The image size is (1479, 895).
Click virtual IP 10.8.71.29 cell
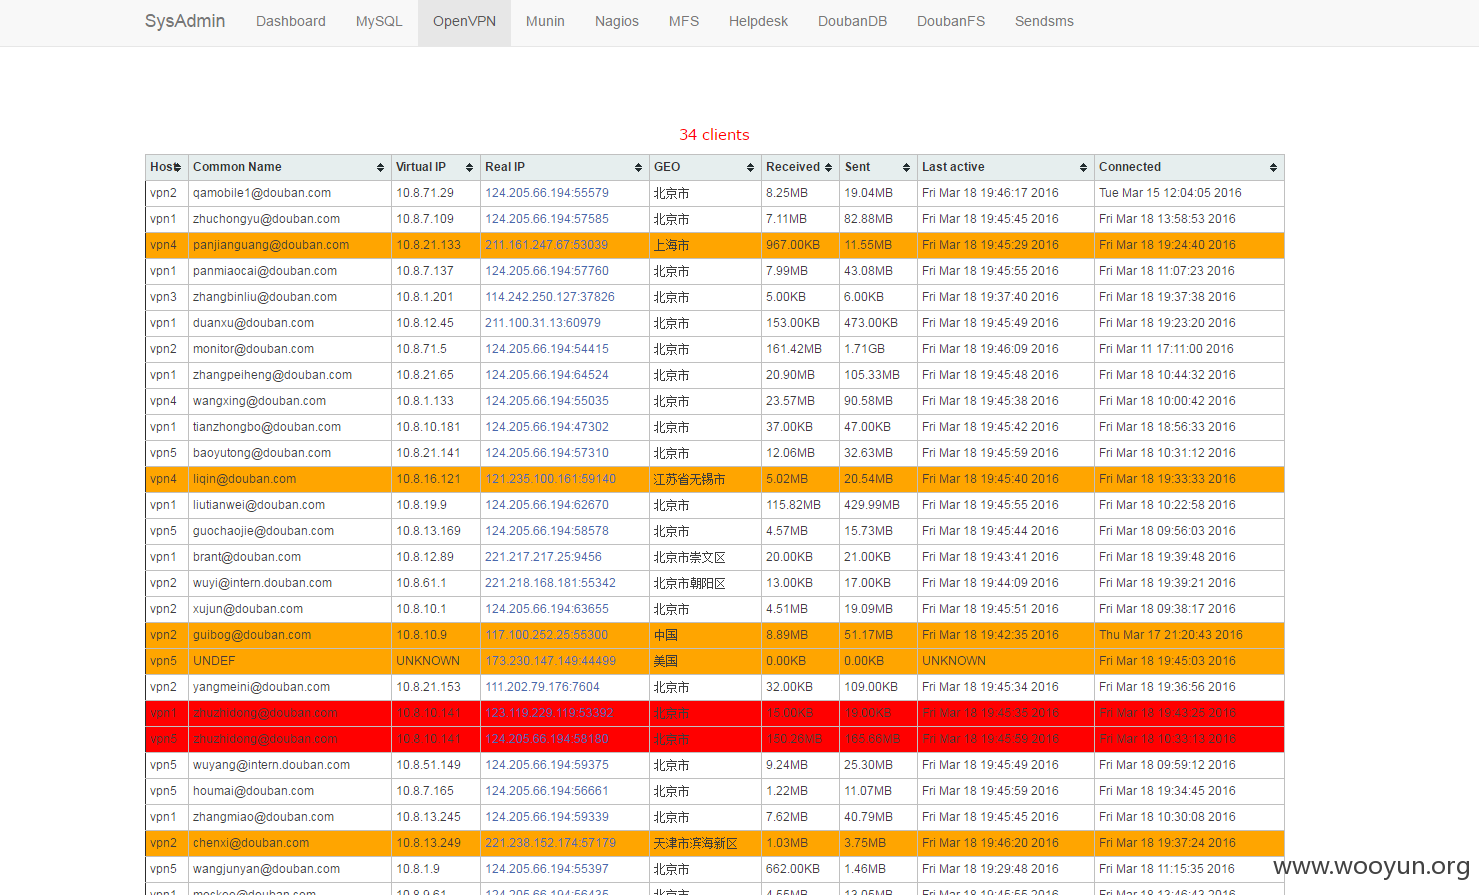[x=436, y=193]
